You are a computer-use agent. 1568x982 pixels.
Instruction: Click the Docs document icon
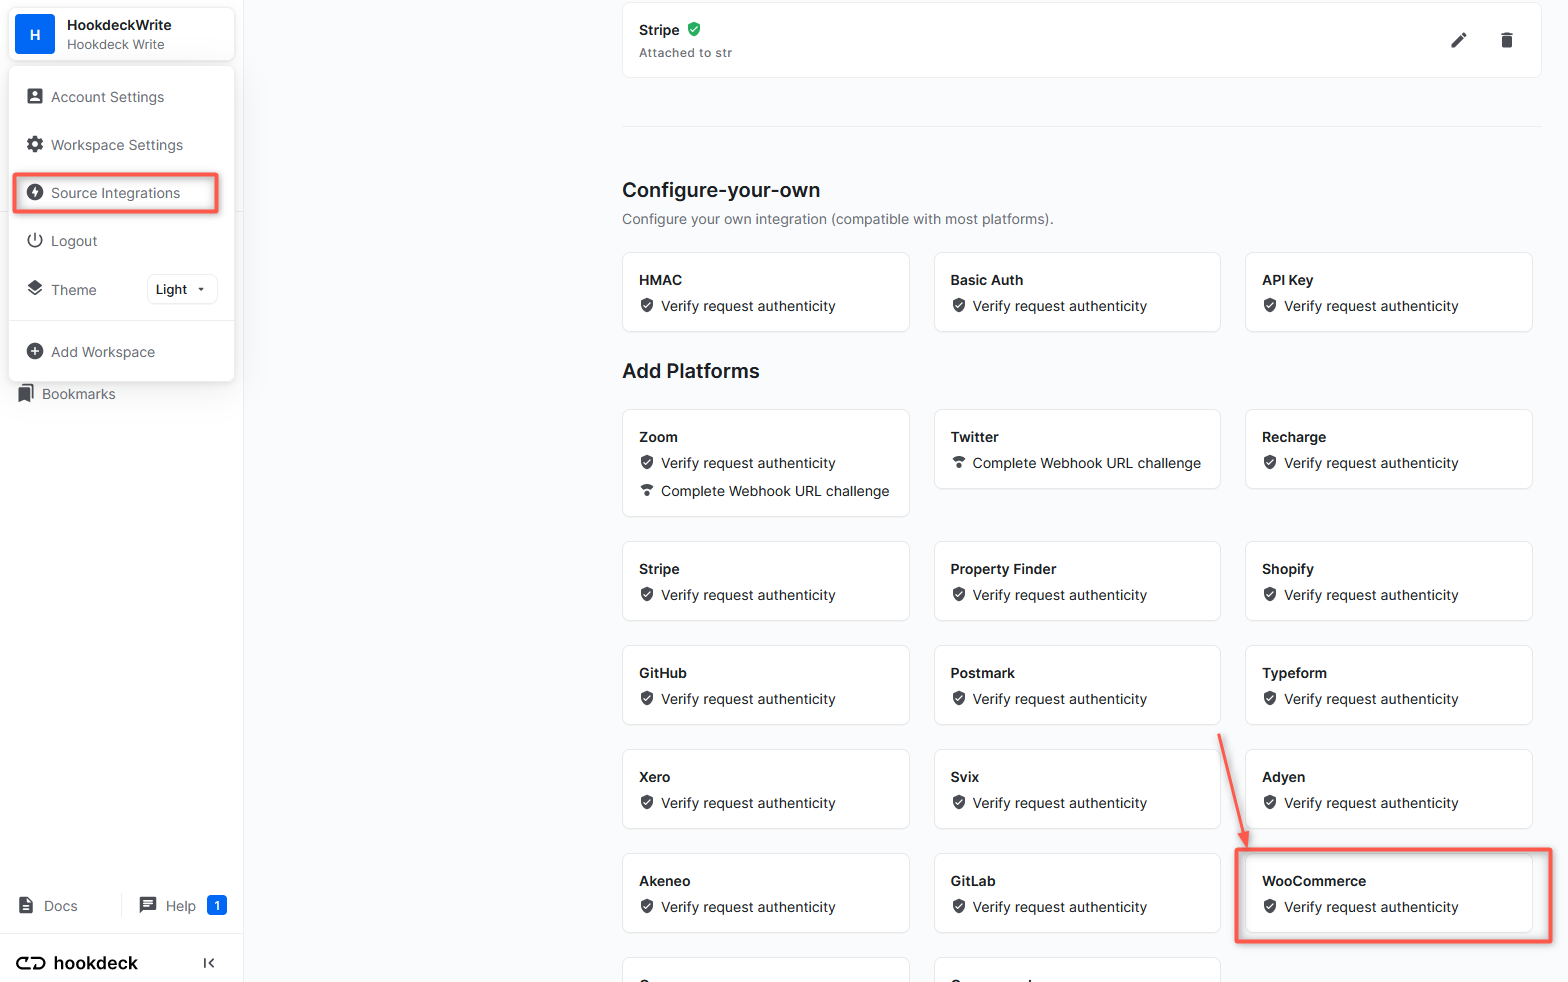[26, 905]
